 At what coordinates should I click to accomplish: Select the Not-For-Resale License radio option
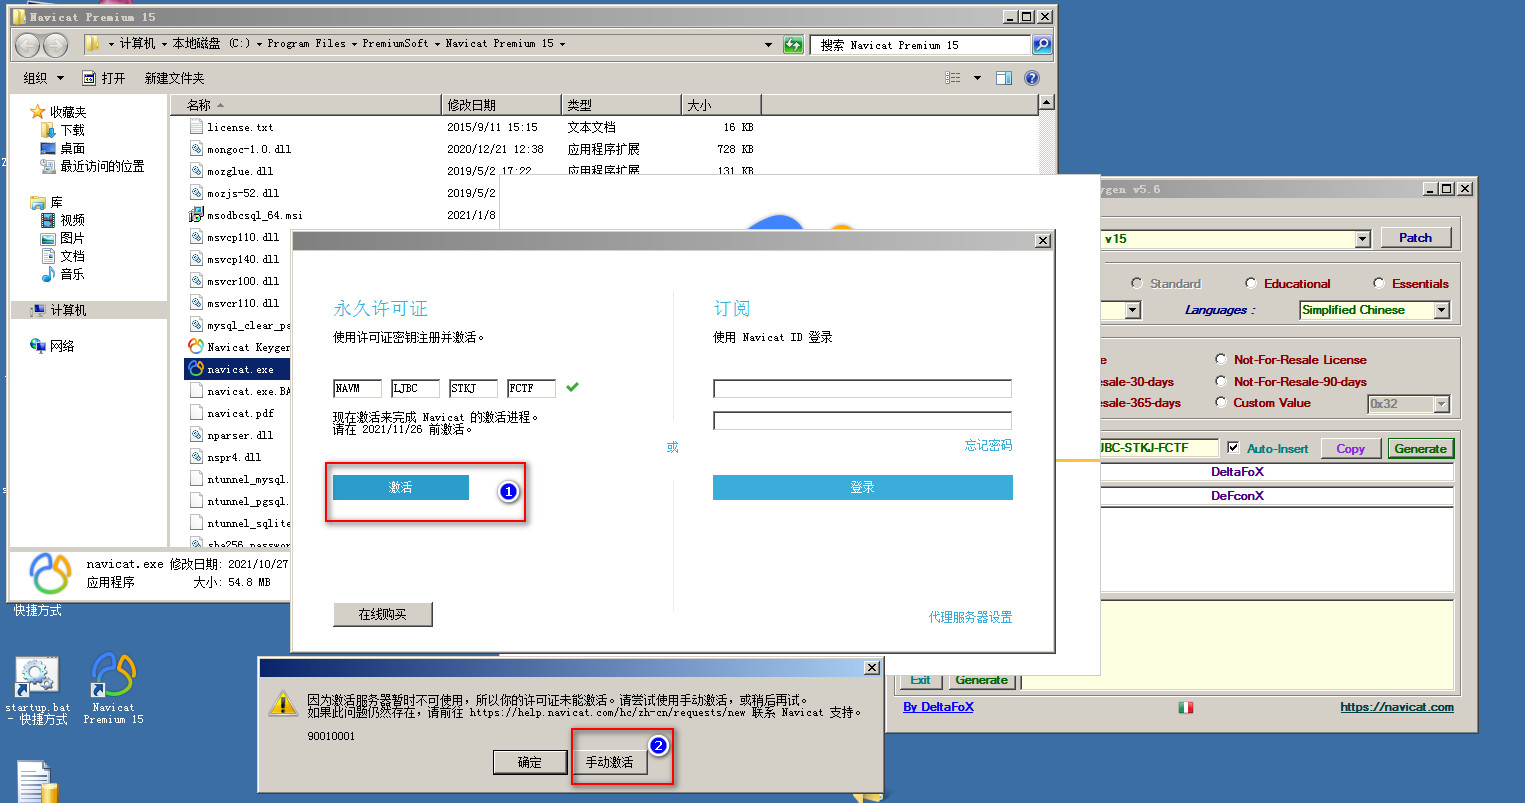[1221, 359]
